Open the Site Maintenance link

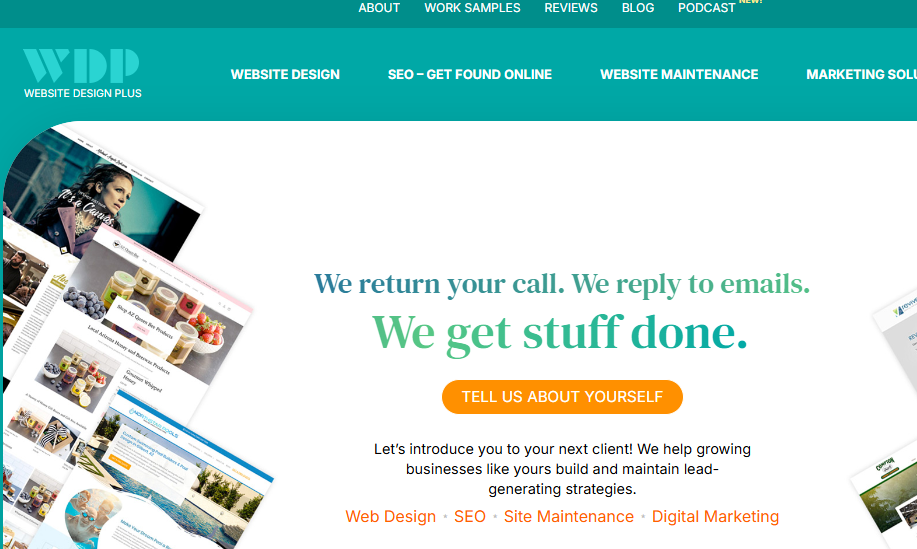(568, 516)
